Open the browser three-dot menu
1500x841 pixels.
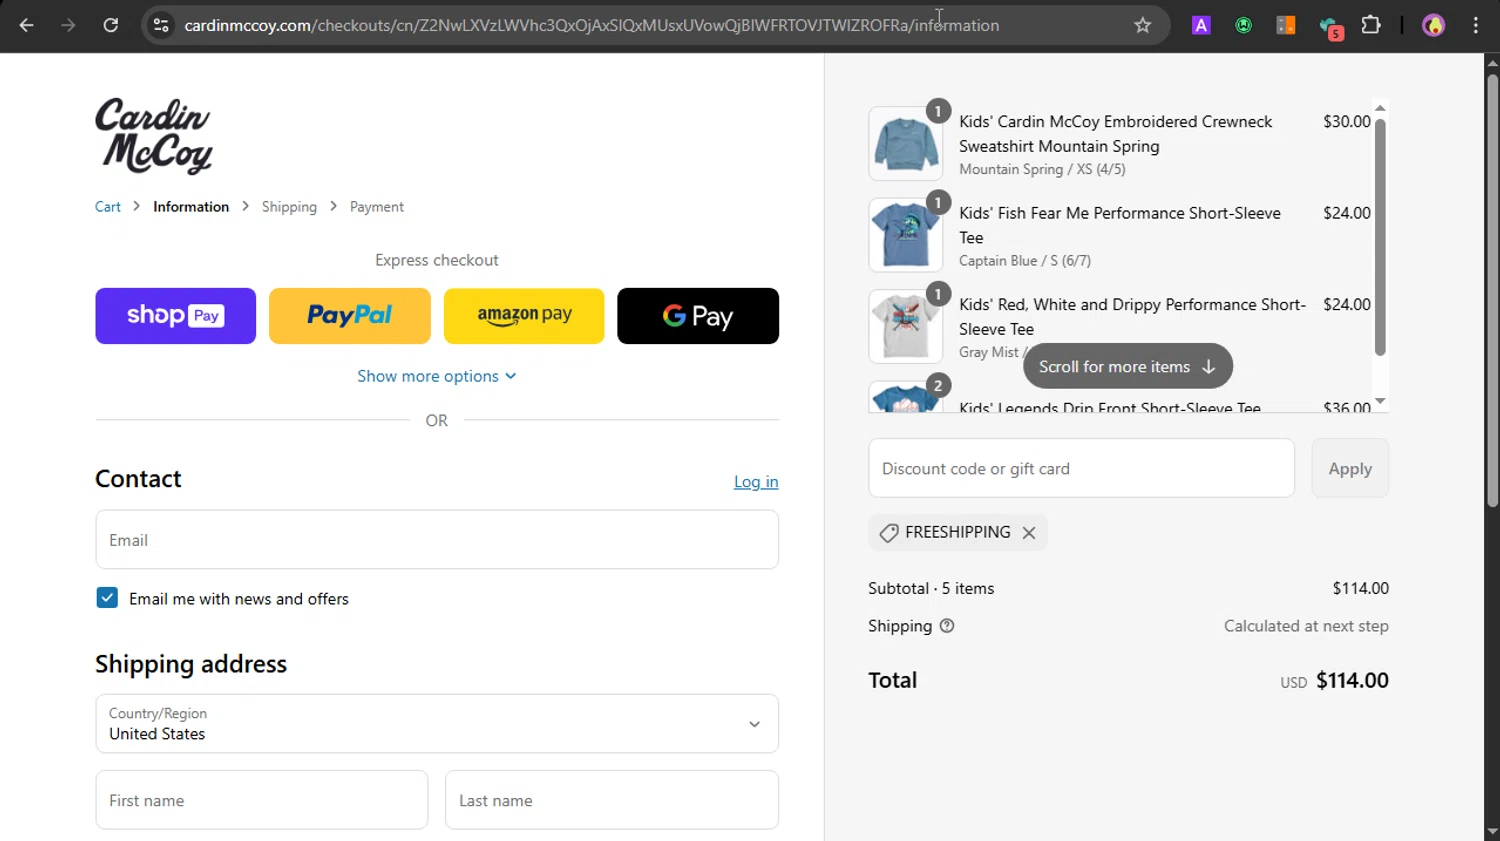[x=1476, y=25]
